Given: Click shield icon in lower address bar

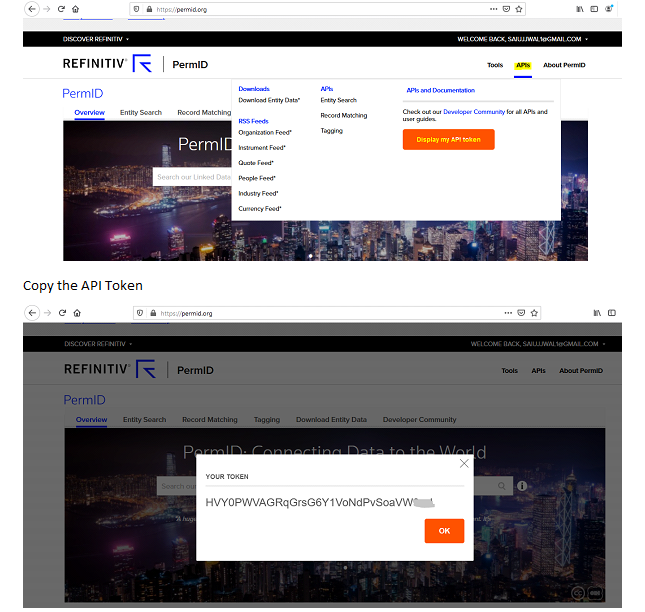Looking at the screenshot, I should click(140, 313).
